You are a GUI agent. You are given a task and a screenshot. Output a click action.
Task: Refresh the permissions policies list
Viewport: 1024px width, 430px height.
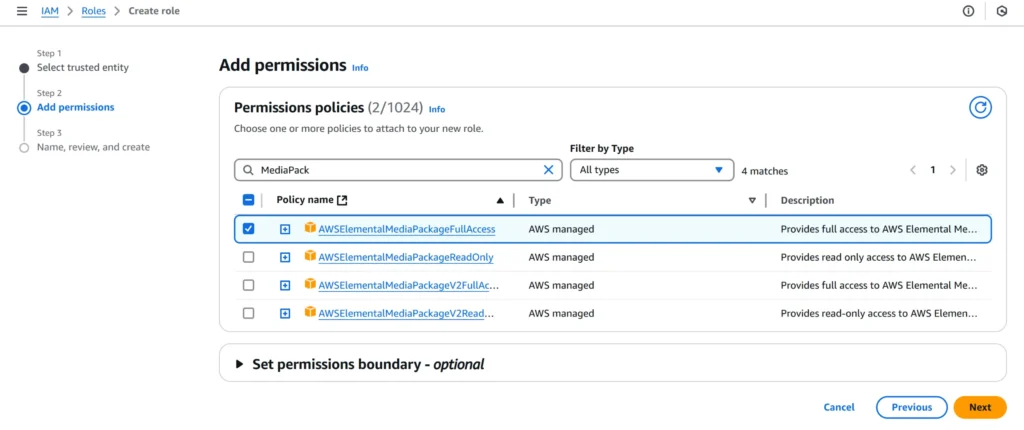tap(980, 107)
